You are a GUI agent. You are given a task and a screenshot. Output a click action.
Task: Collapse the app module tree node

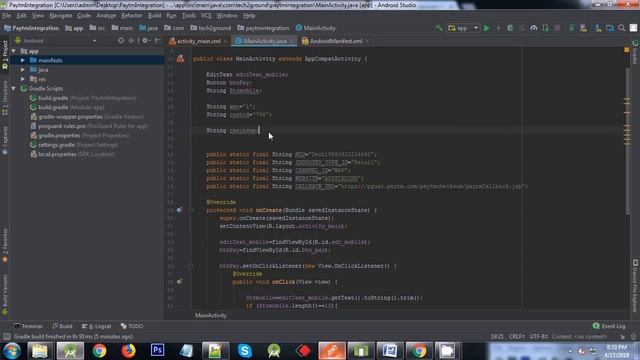14,51
